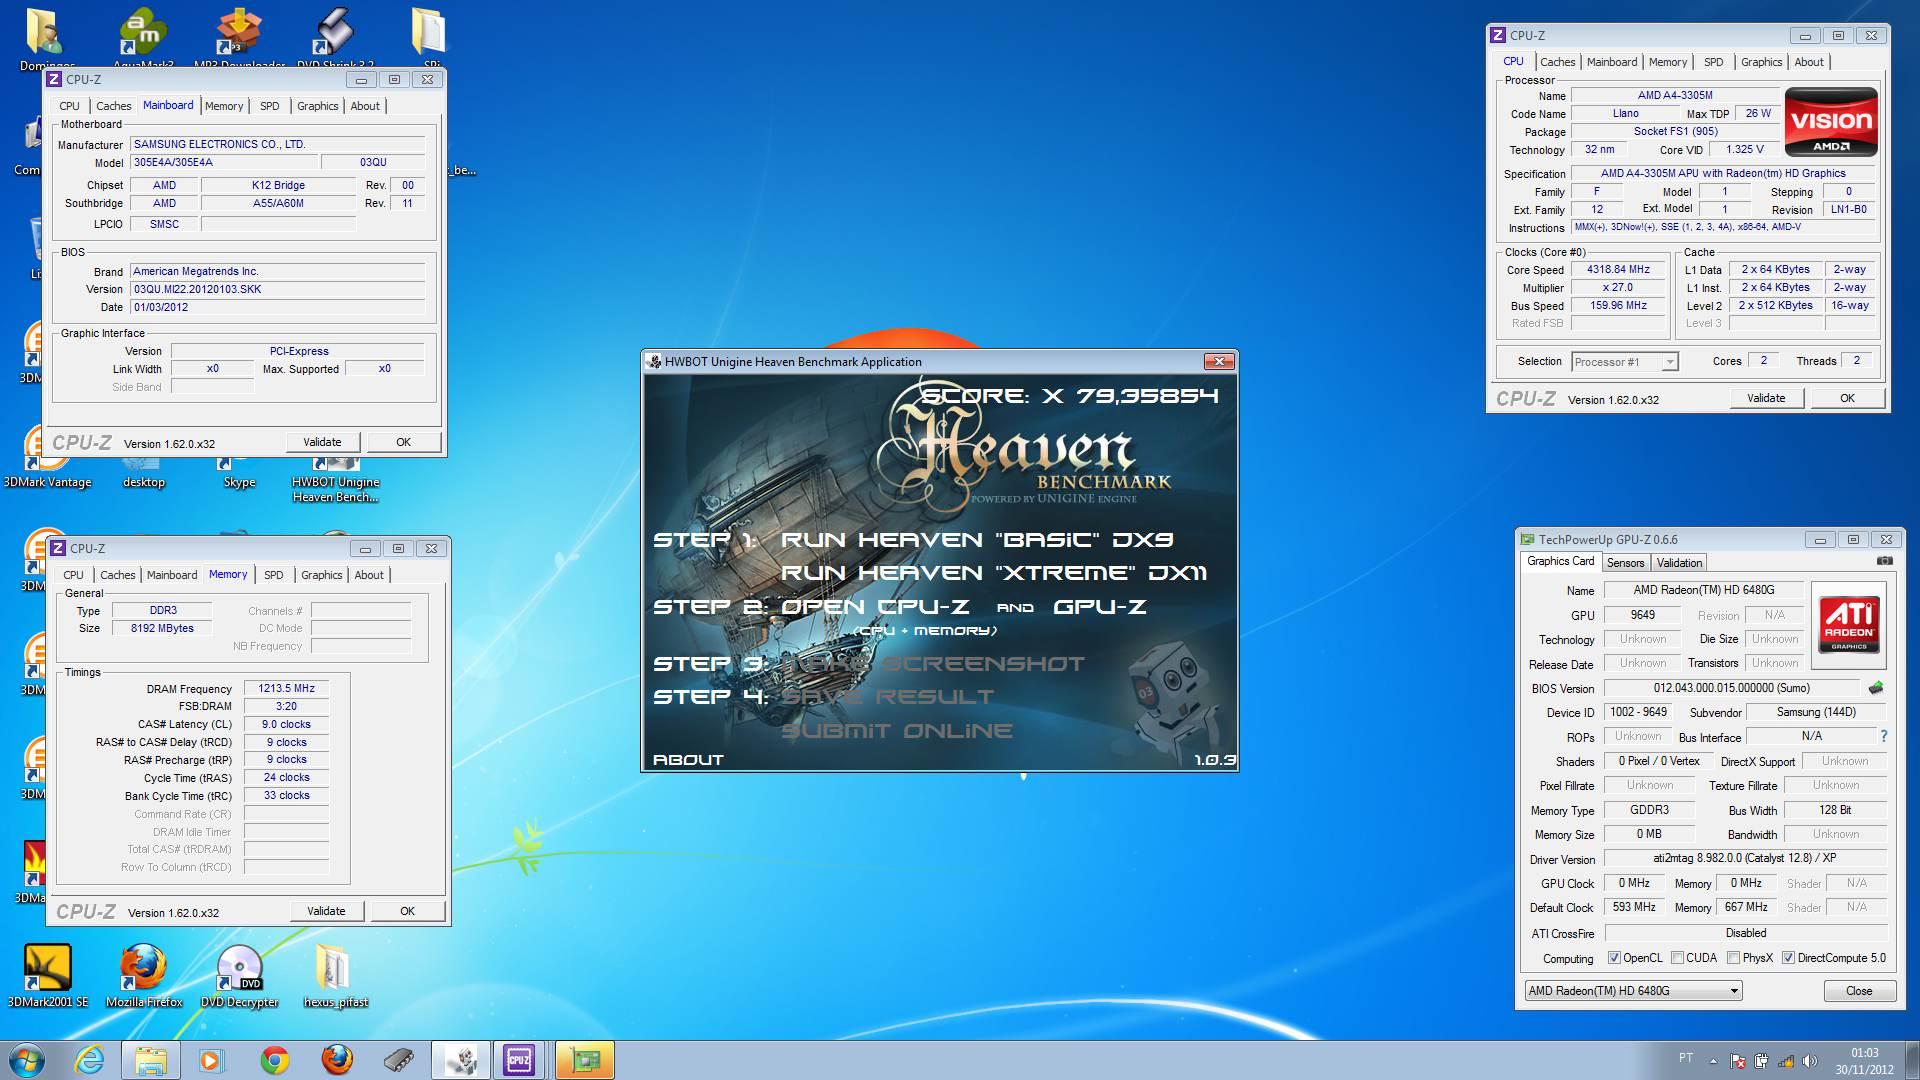Open Mainboard tab in processor CPU-Z window
This screenshot has height=1080, width=1920.
click(1612, 62)
